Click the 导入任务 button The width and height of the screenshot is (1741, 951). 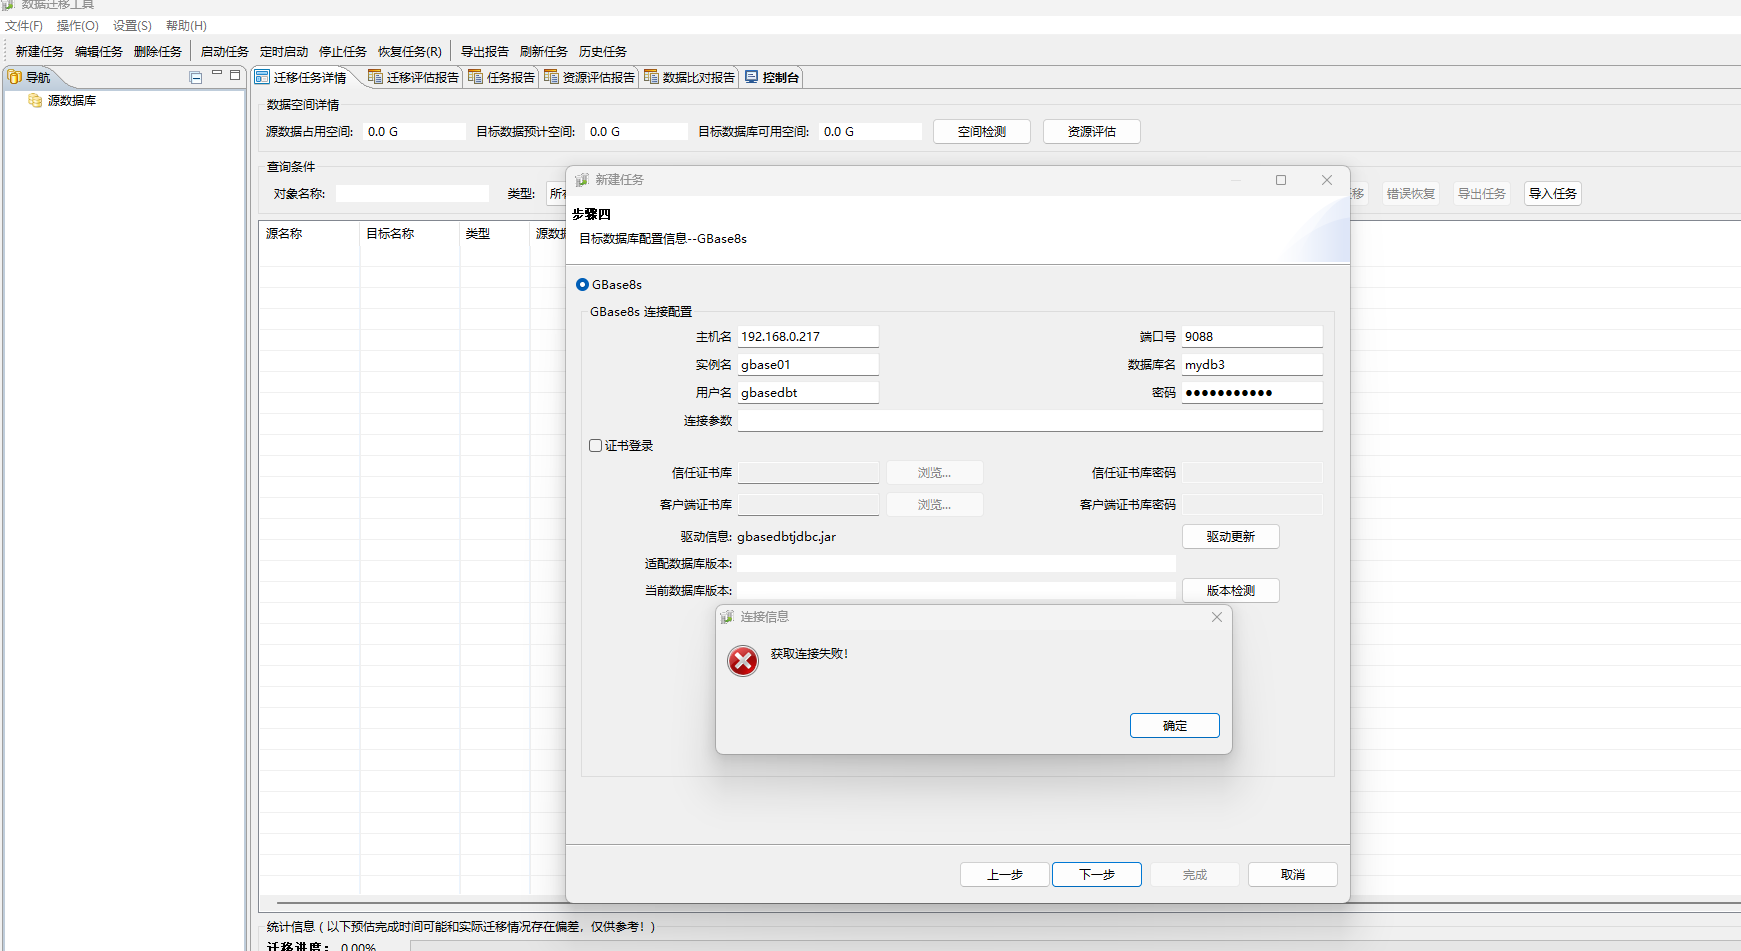pos(1553,194)
